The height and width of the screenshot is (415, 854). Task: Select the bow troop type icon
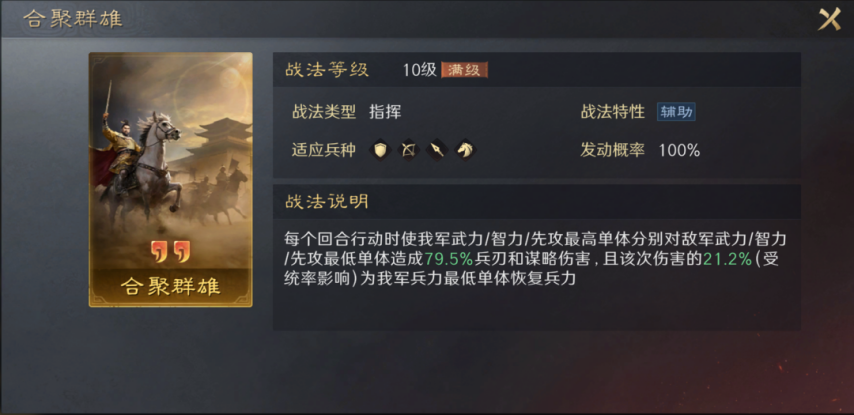[x=408, y=149]
